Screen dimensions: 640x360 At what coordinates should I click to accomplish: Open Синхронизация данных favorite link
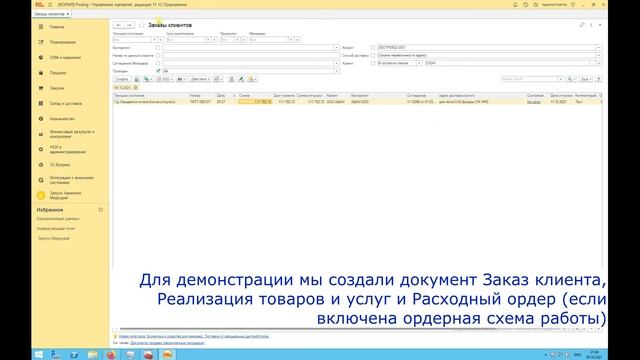58,219
